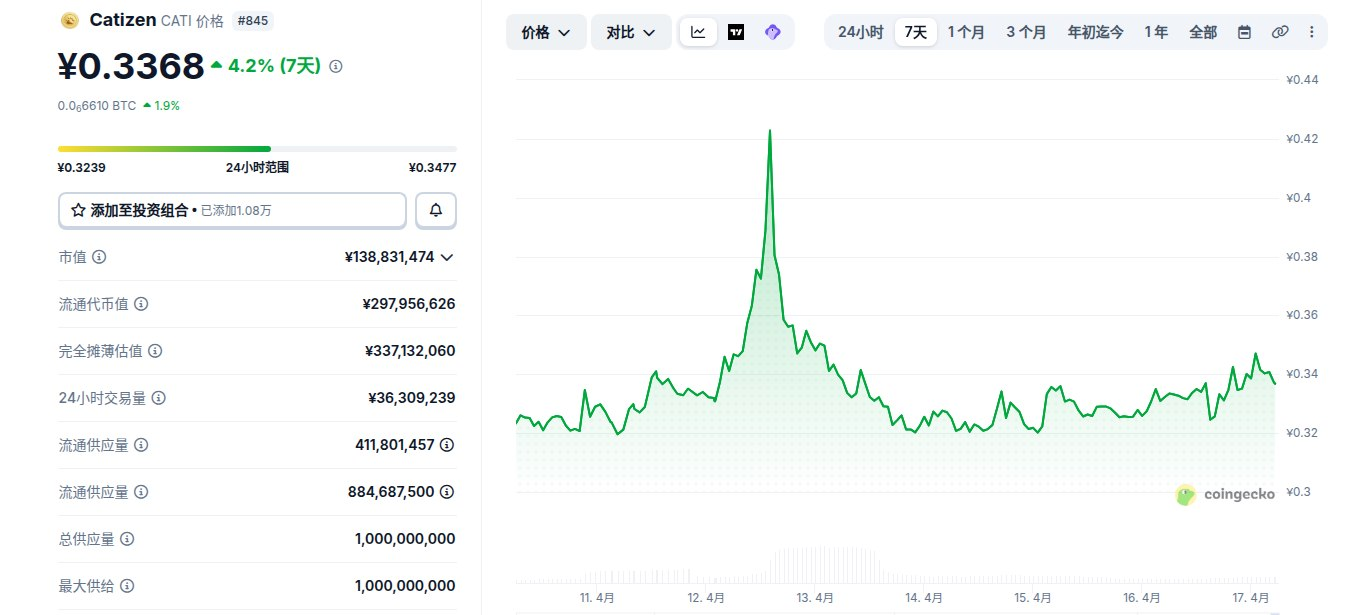Click the ¥0.3239 low range value
This screenshot has width=1360, height=615.
[82, 168]
